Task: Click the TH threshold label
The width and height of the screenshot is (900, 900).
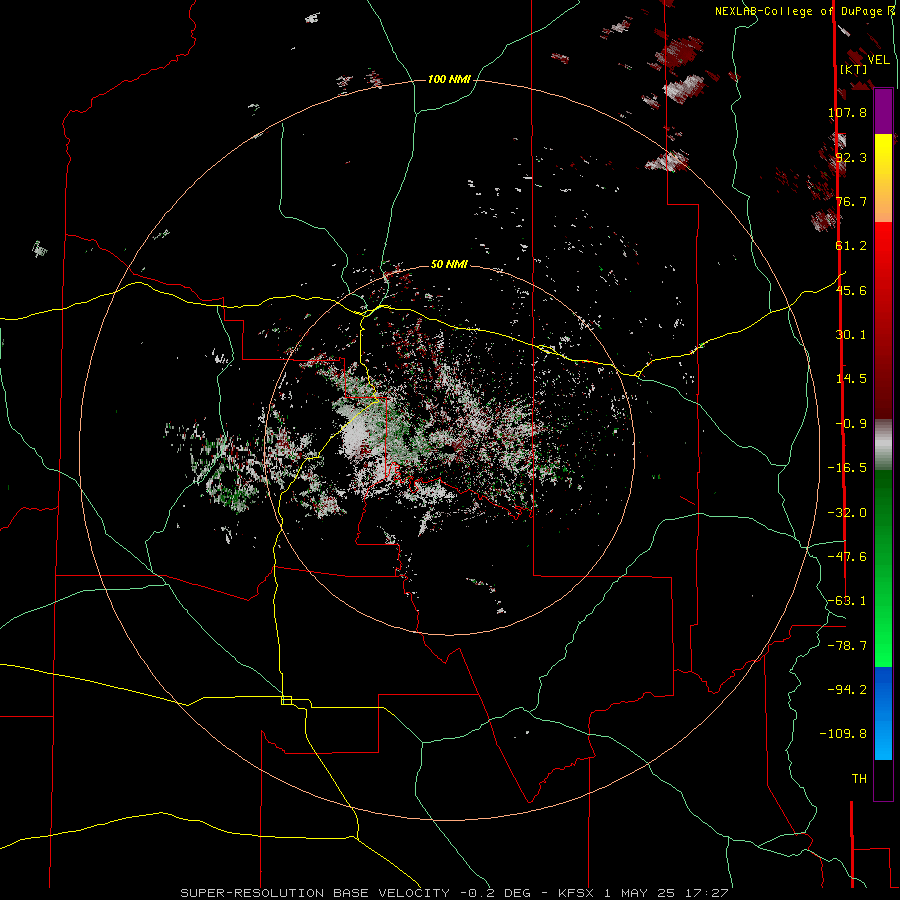Action: [859, 779]
